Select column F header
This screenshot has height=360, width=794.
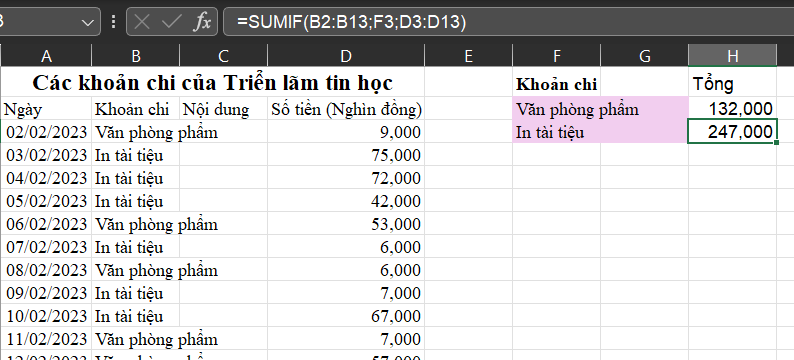tap(557, 56)
